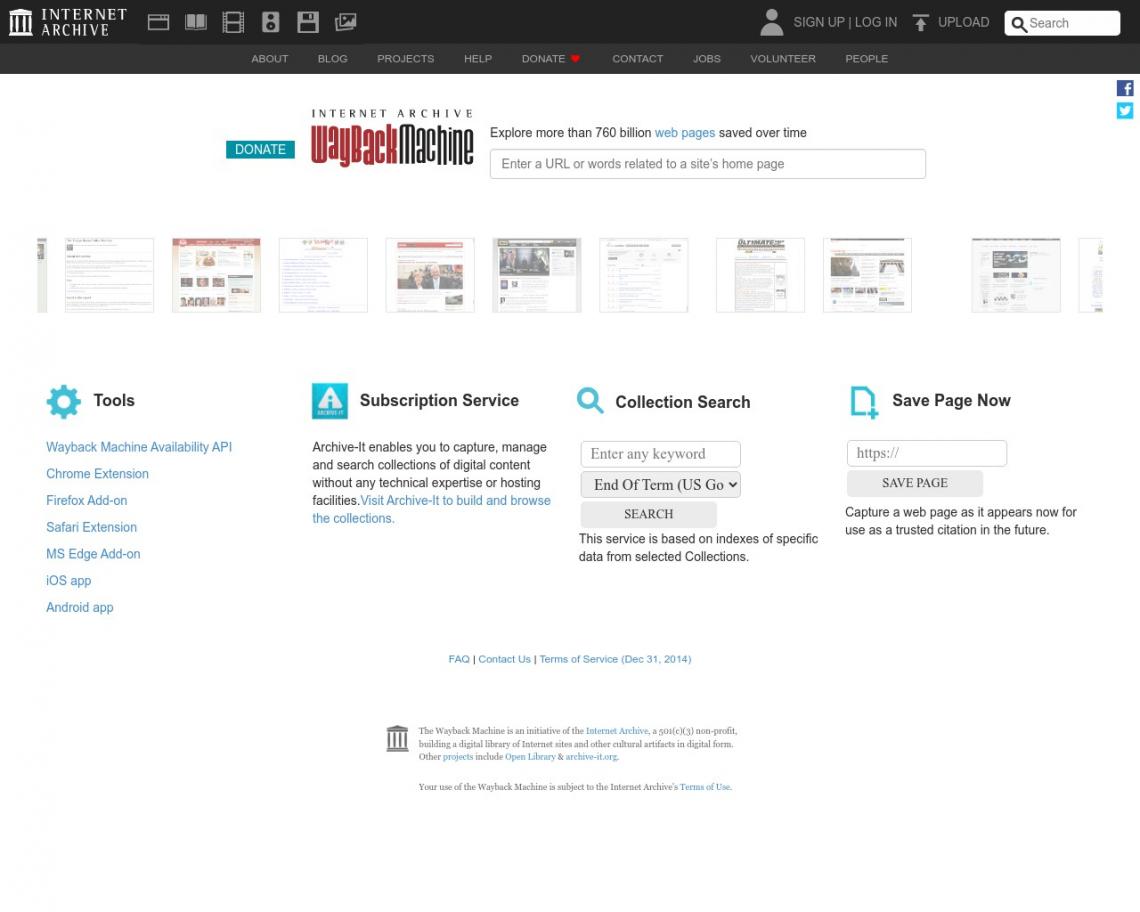Focus the https:// Save Page field
Image resolution: width=1140 pixels, height=912 pixels.
(926, 454)
